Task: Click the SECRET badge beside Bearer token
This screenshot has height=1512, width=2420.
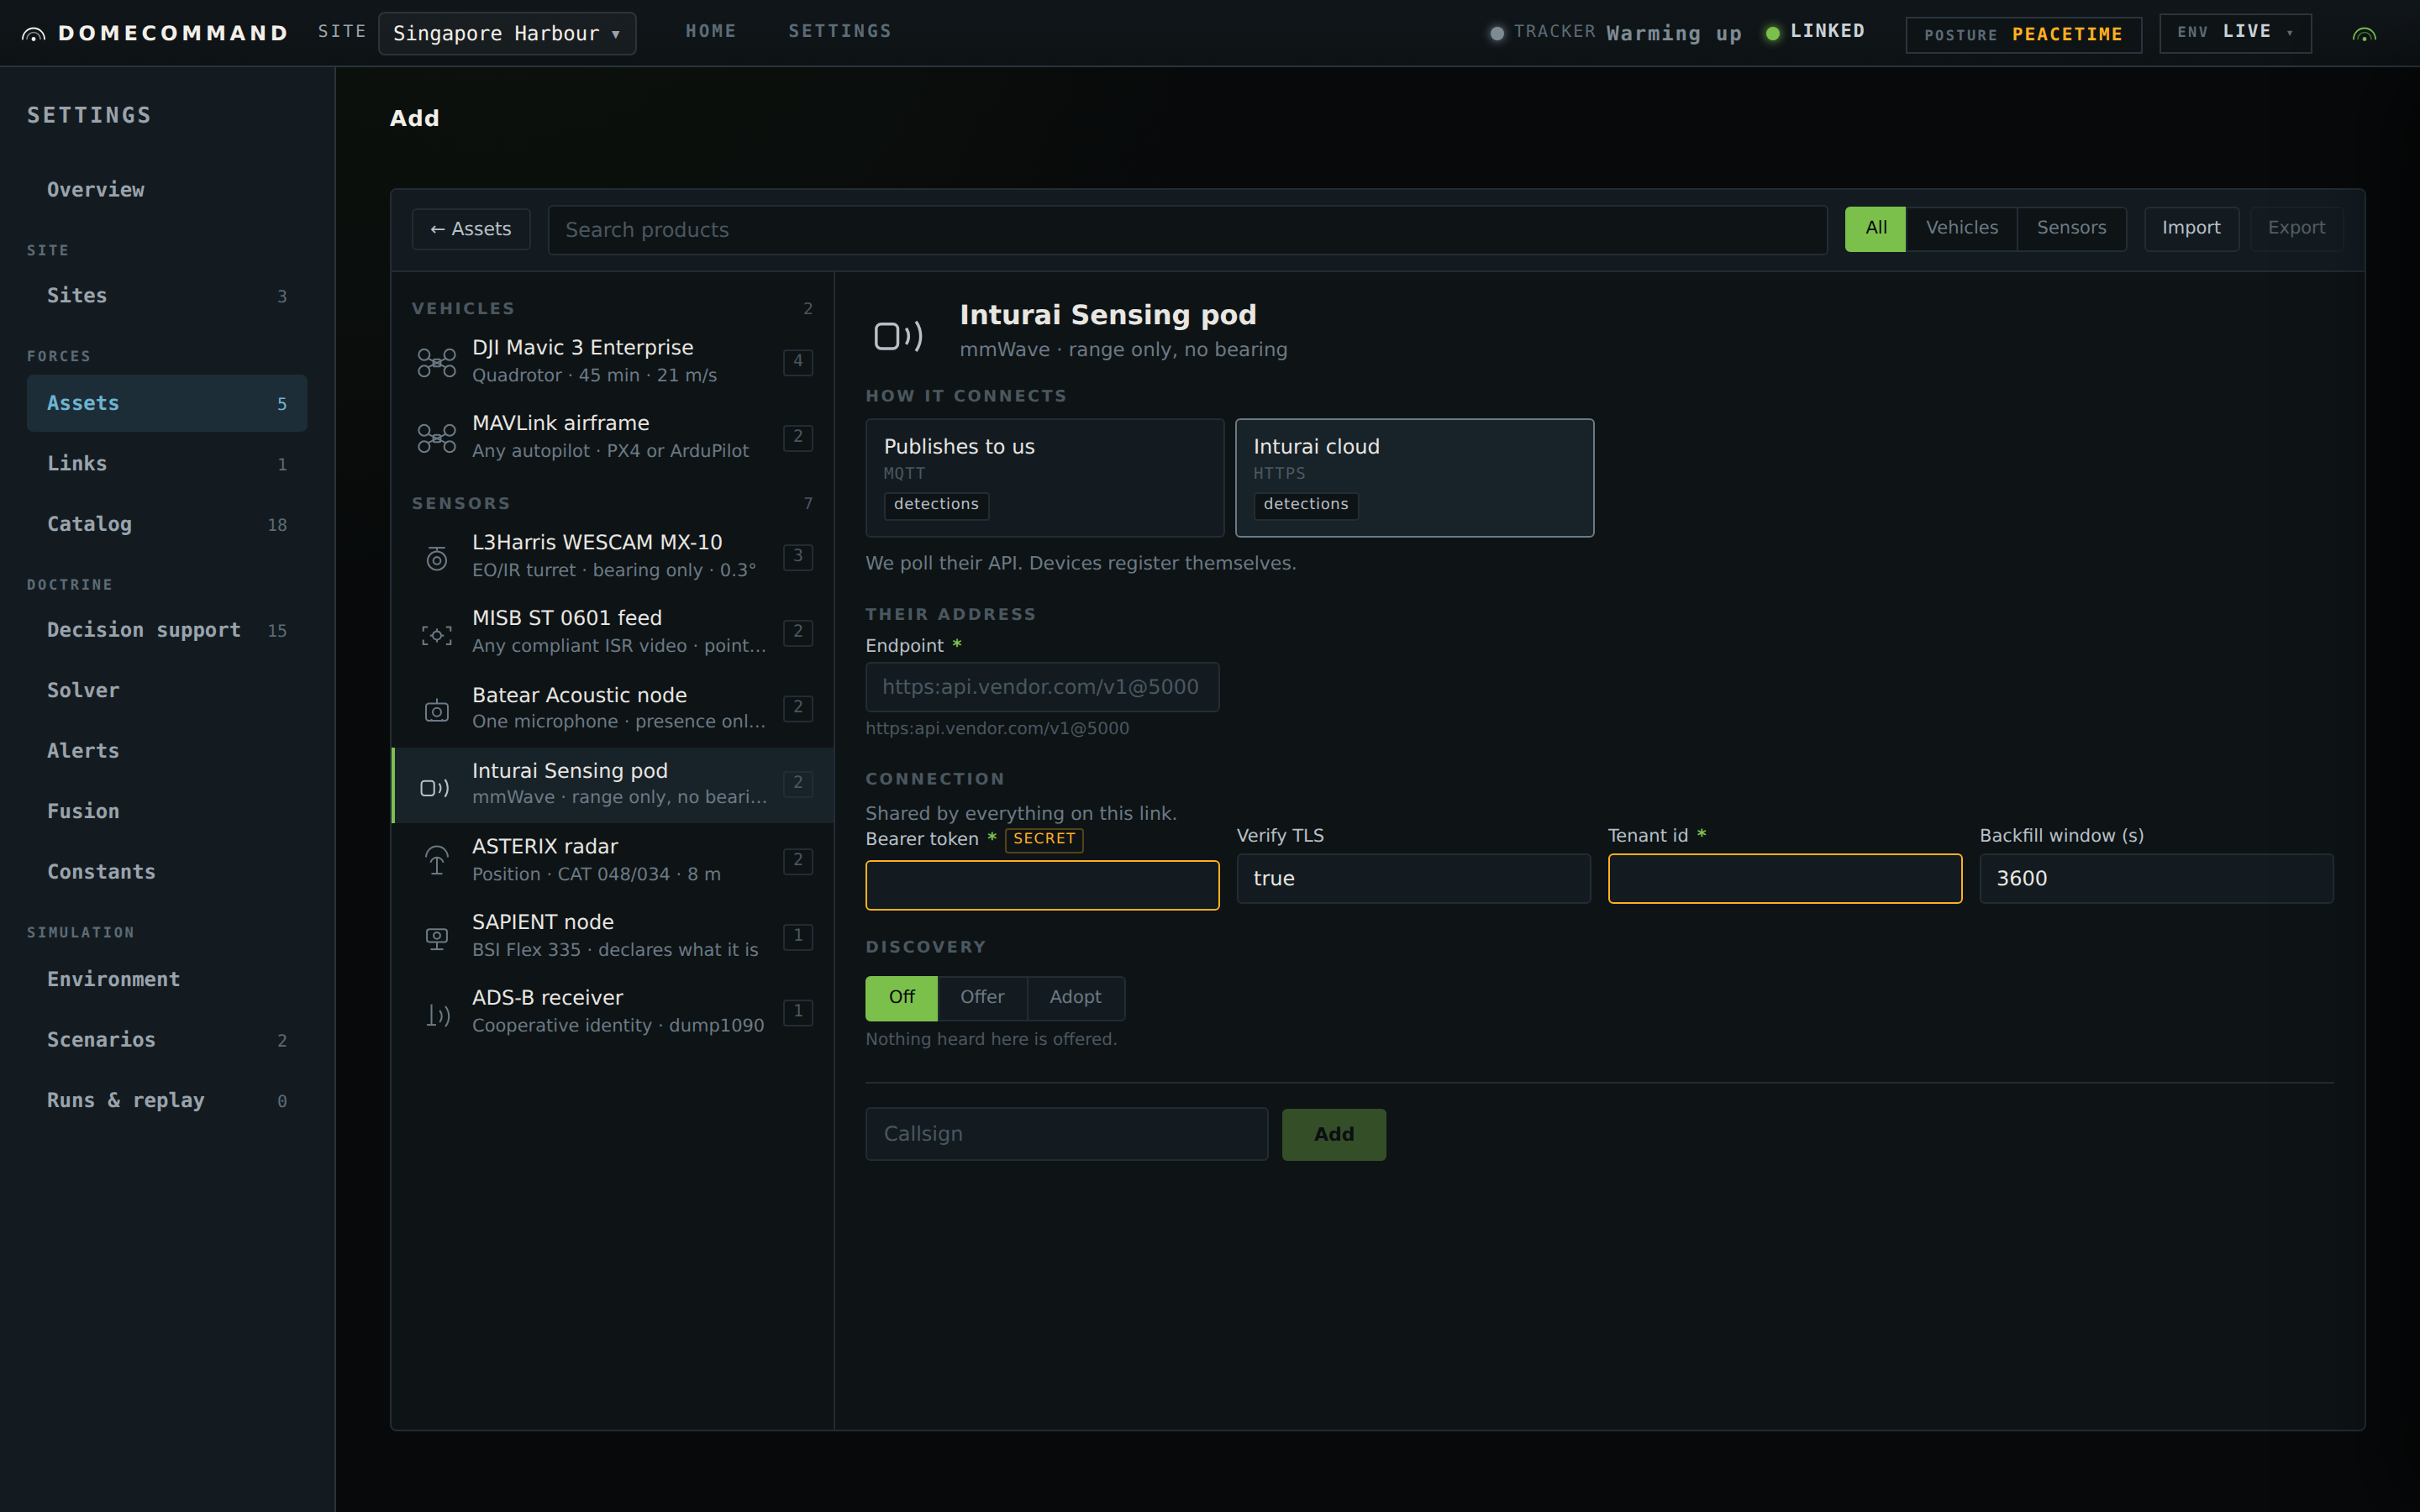Action: 1044,839
